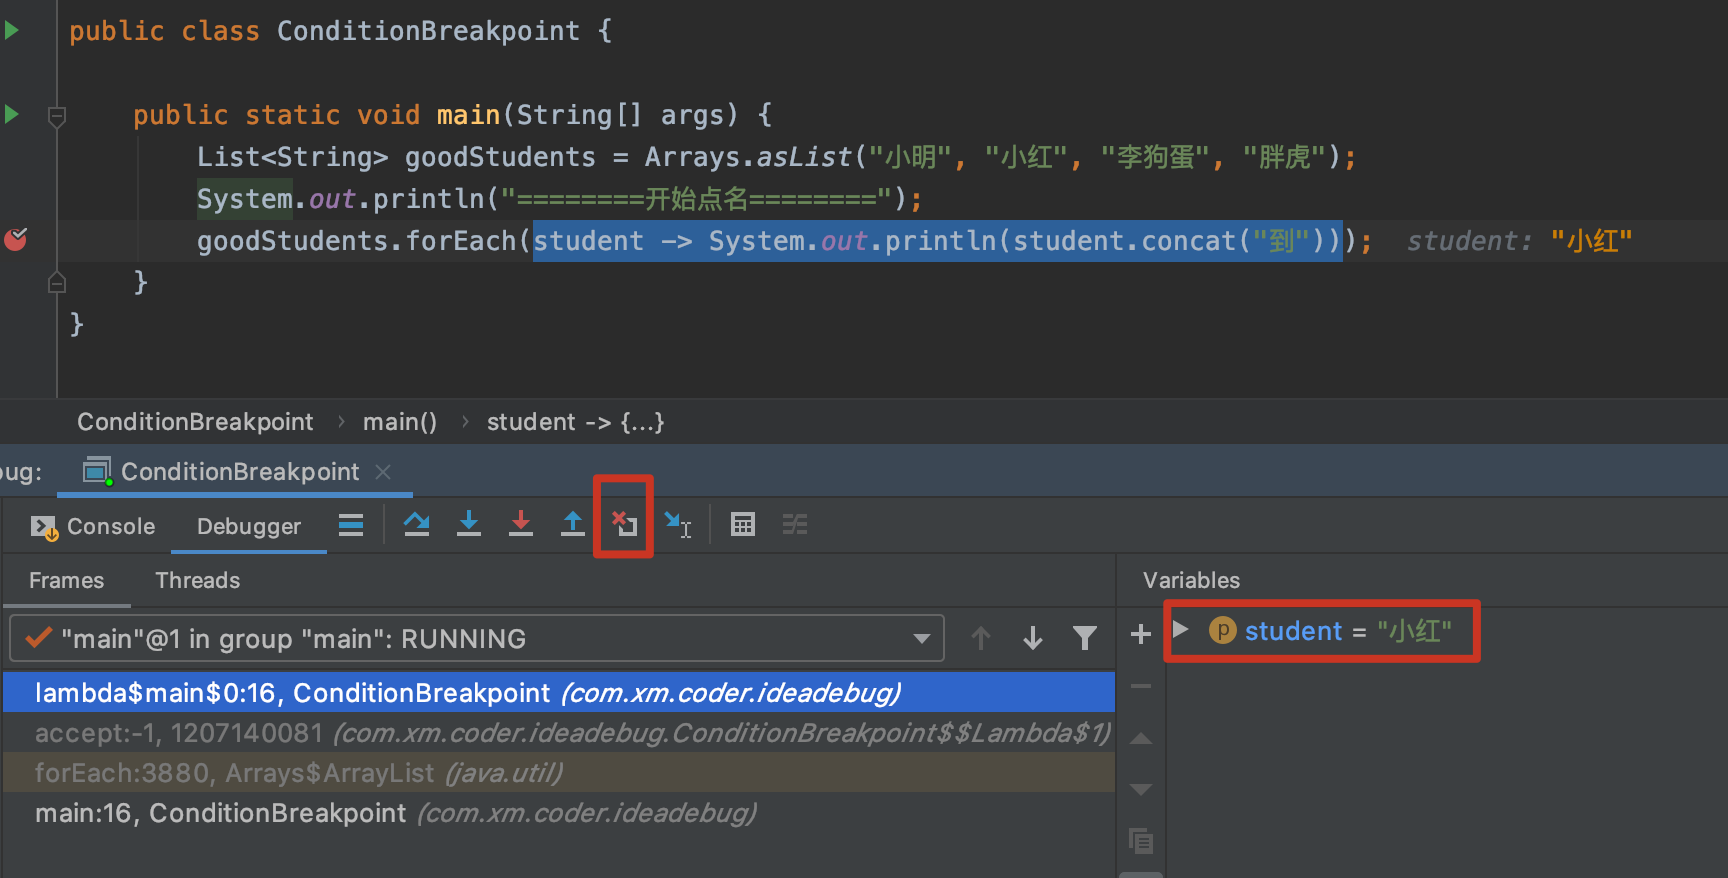Switch to the Console tab

pyautogui.click(x=94, y=526)
